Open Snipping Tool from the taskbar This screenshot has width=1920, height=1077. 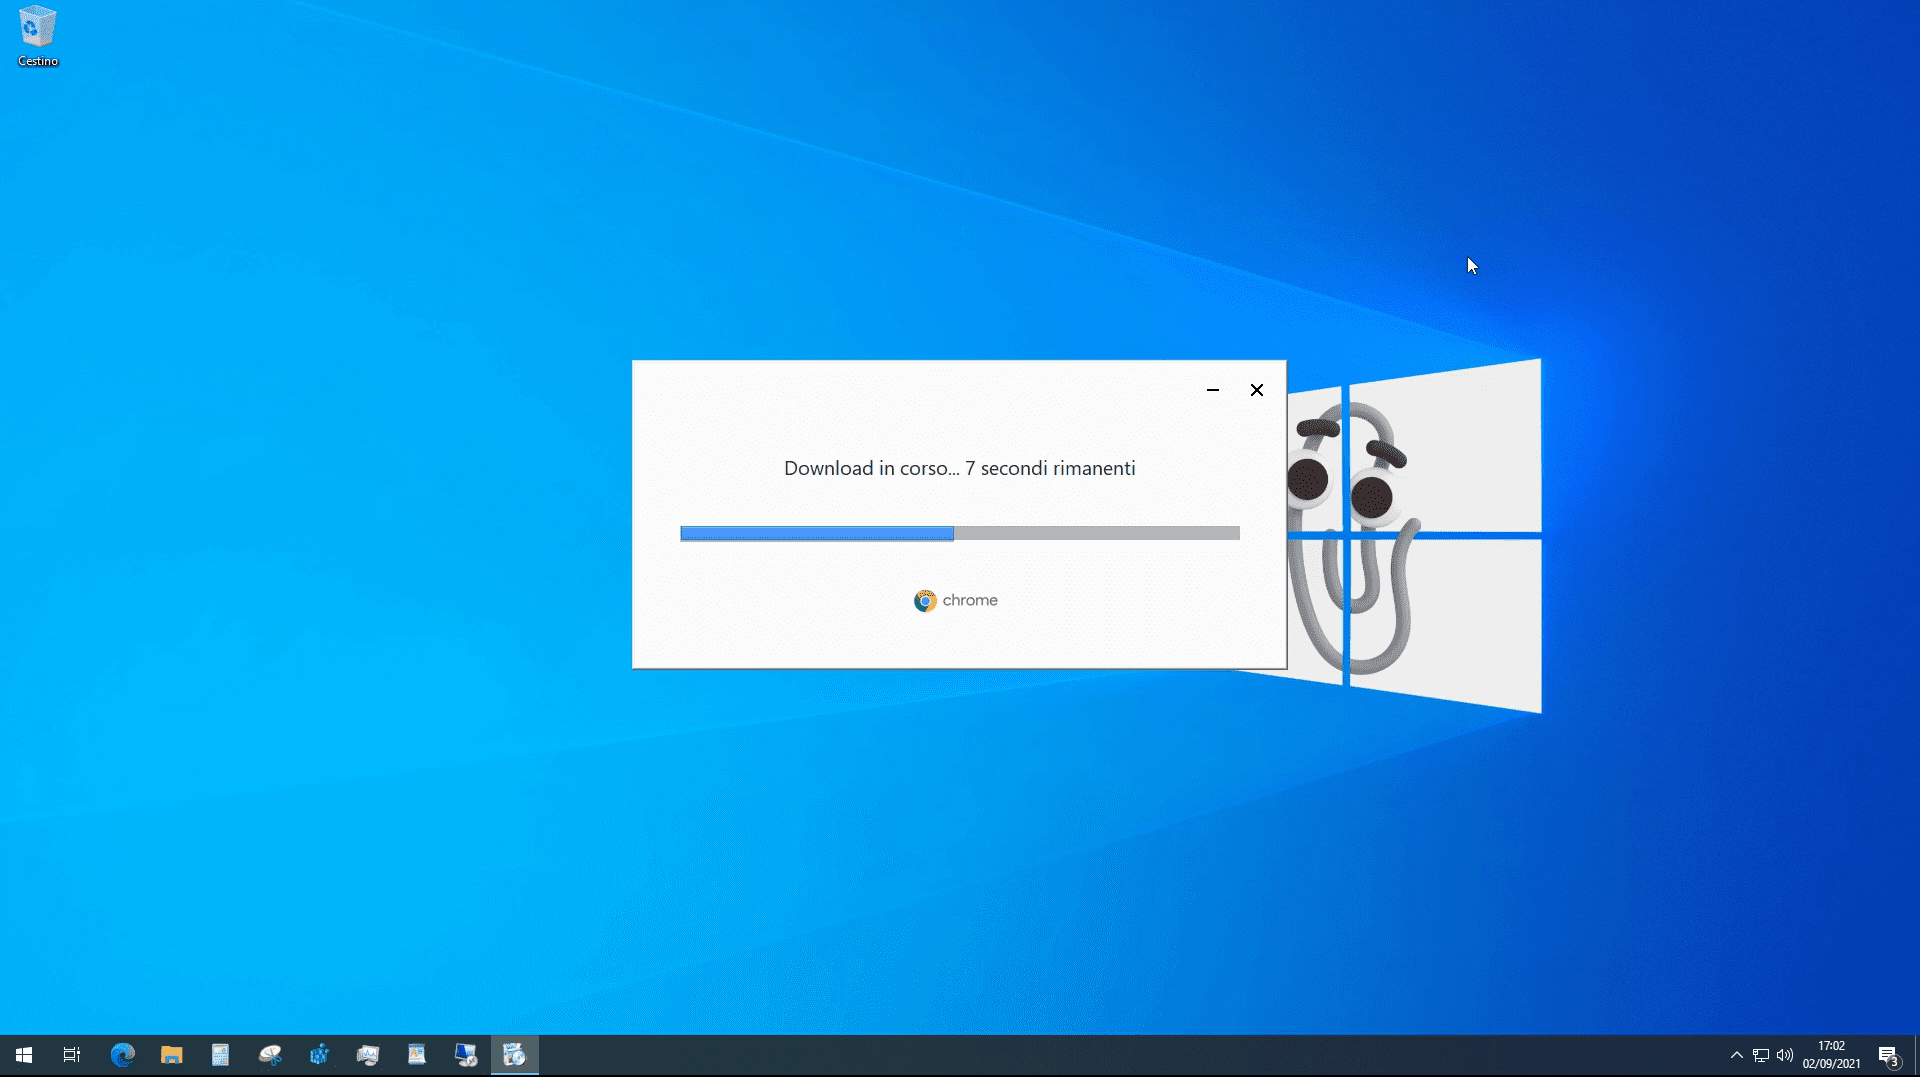270,1055
